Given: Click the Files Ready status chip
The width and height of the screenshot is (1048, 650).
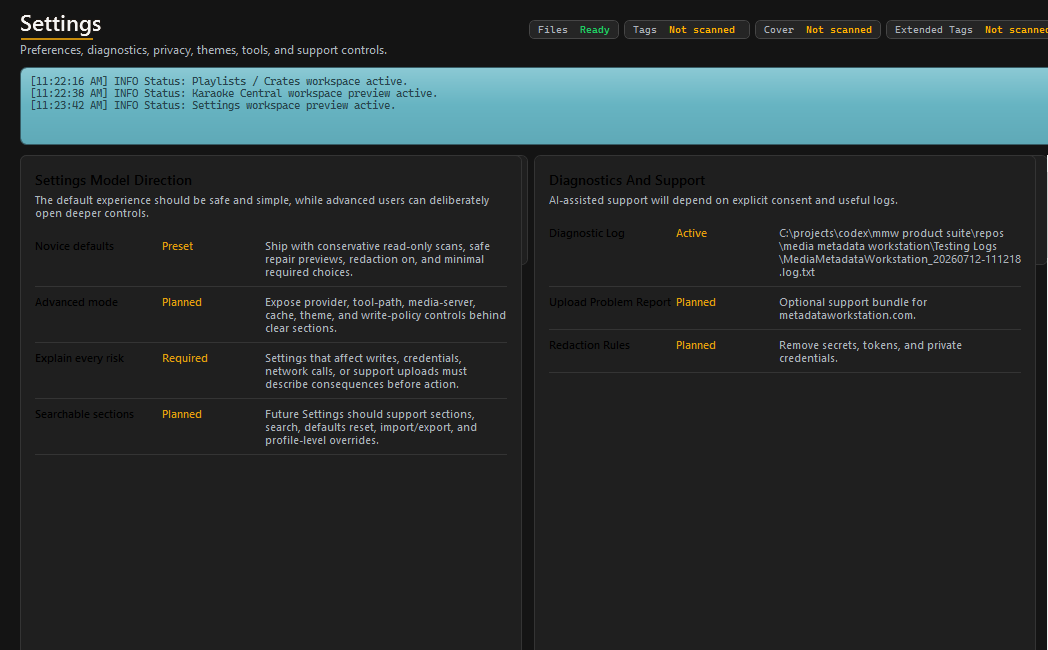Looking at the screenshot, I should click(x=573, y=30).
